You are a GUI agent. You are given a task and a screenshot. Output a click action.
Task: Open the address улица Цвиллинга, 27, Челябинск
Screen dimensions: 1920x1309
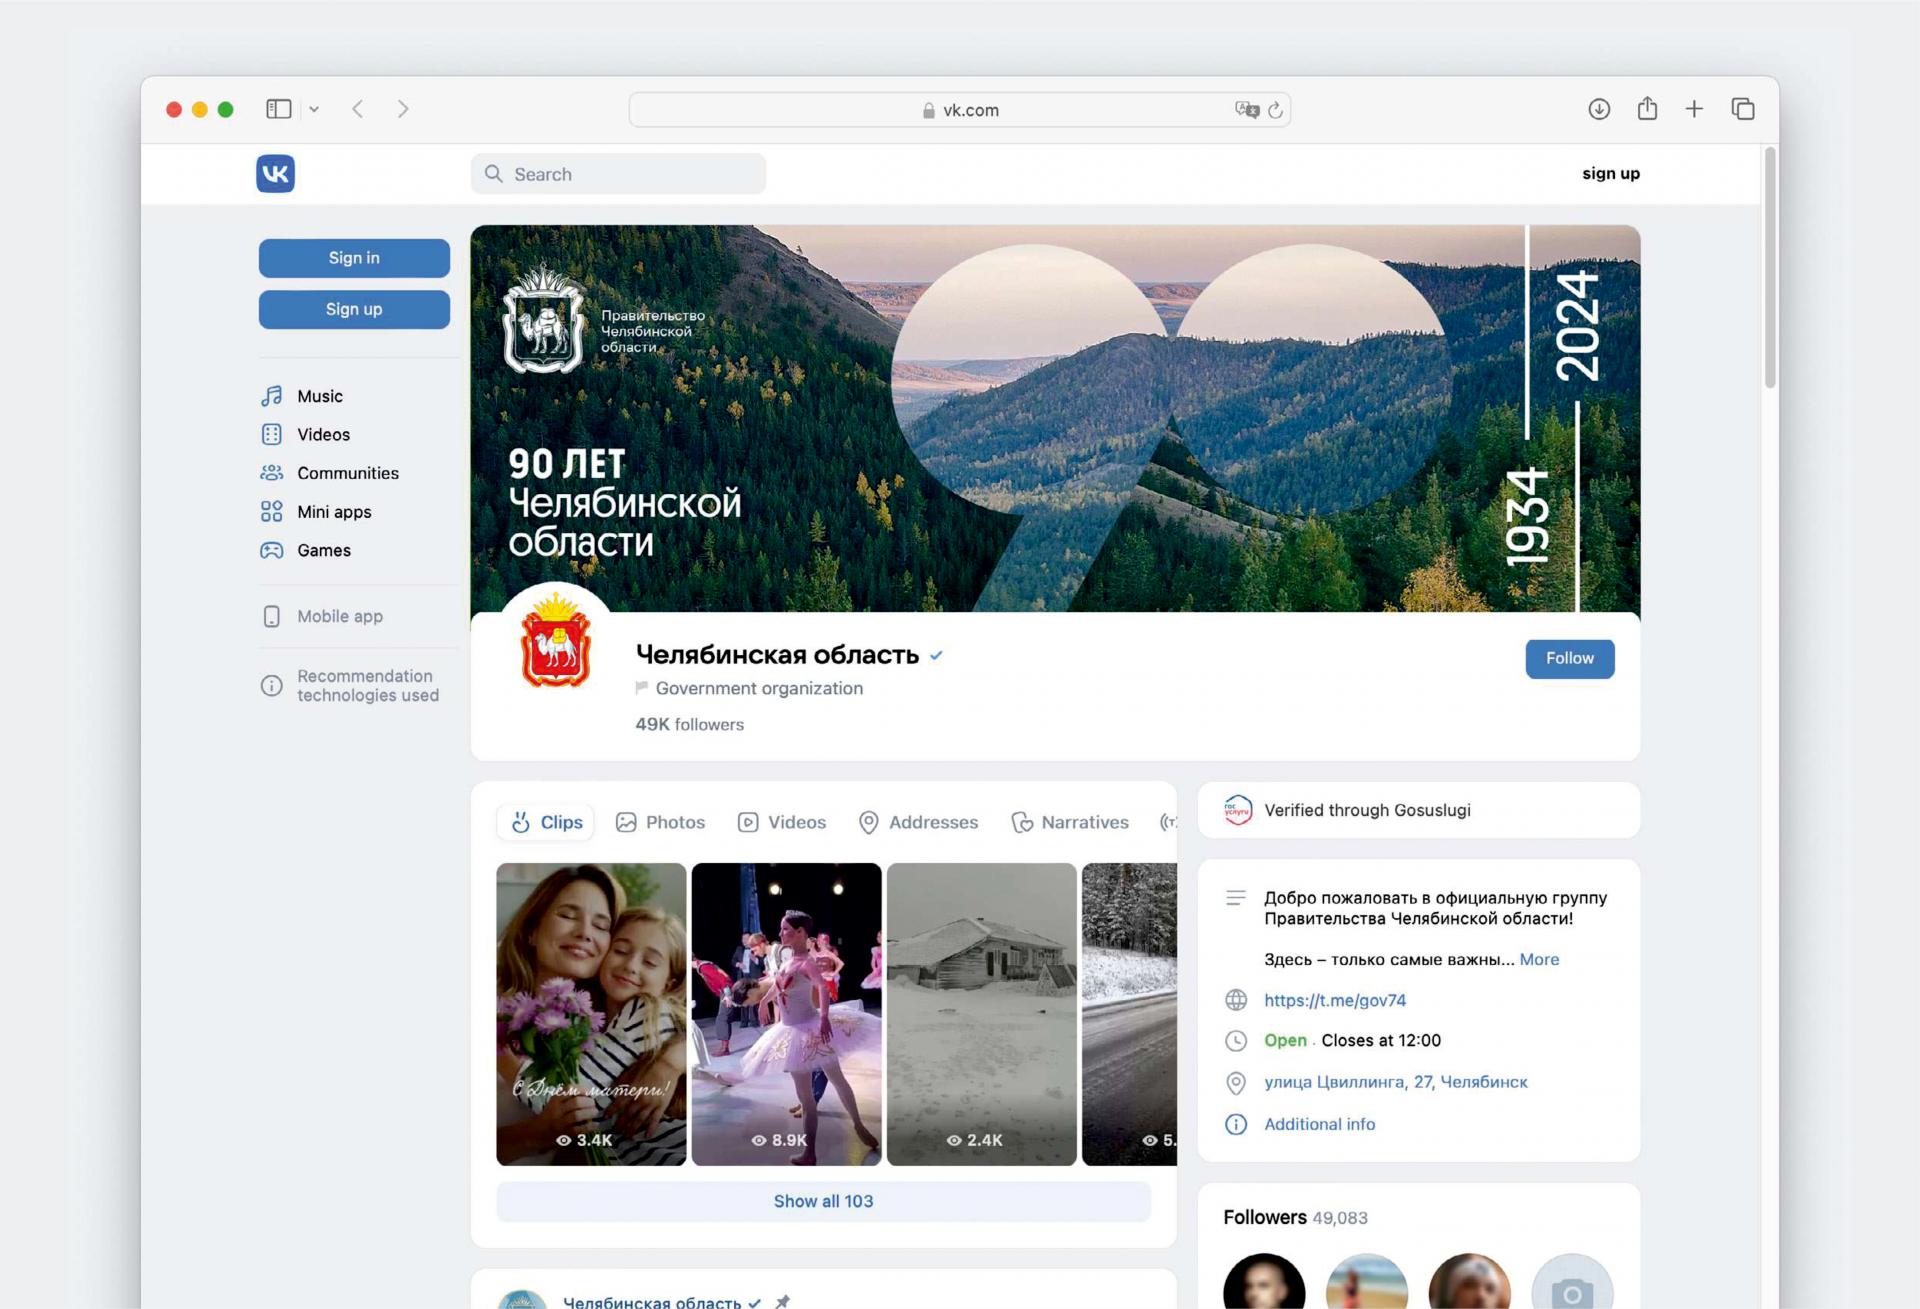(x=1396, y=1082)
